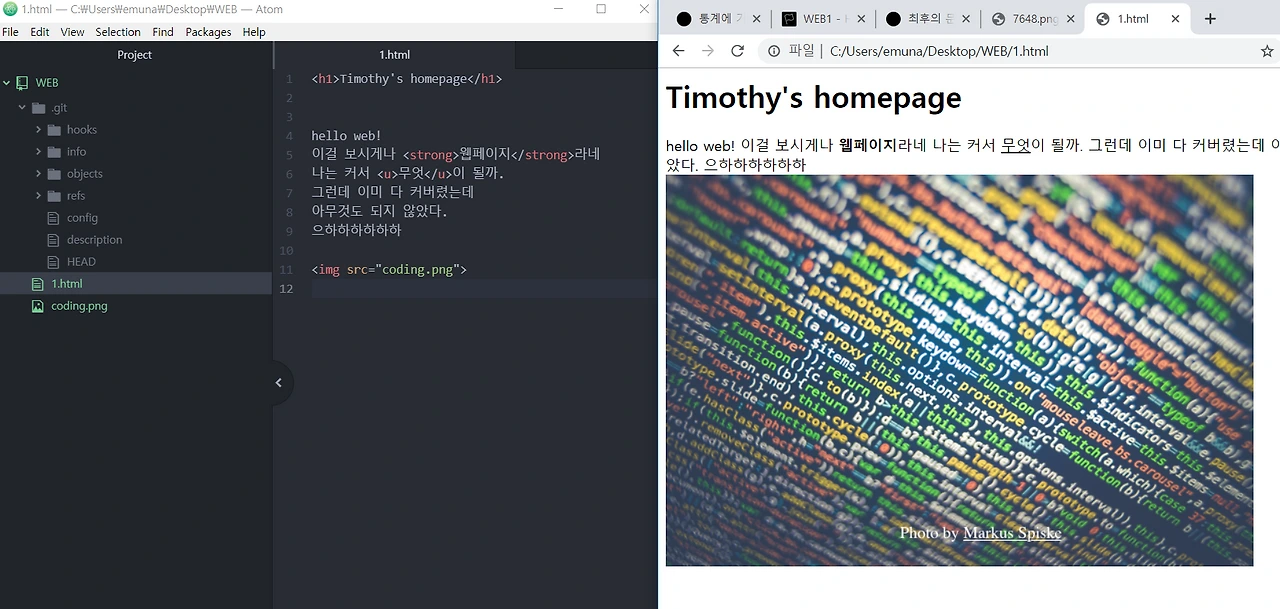Image resolution: width=1280 pixels, height=609 pixels.
Task: View site information icon next to 파일
Action: [x=774, y=51]
